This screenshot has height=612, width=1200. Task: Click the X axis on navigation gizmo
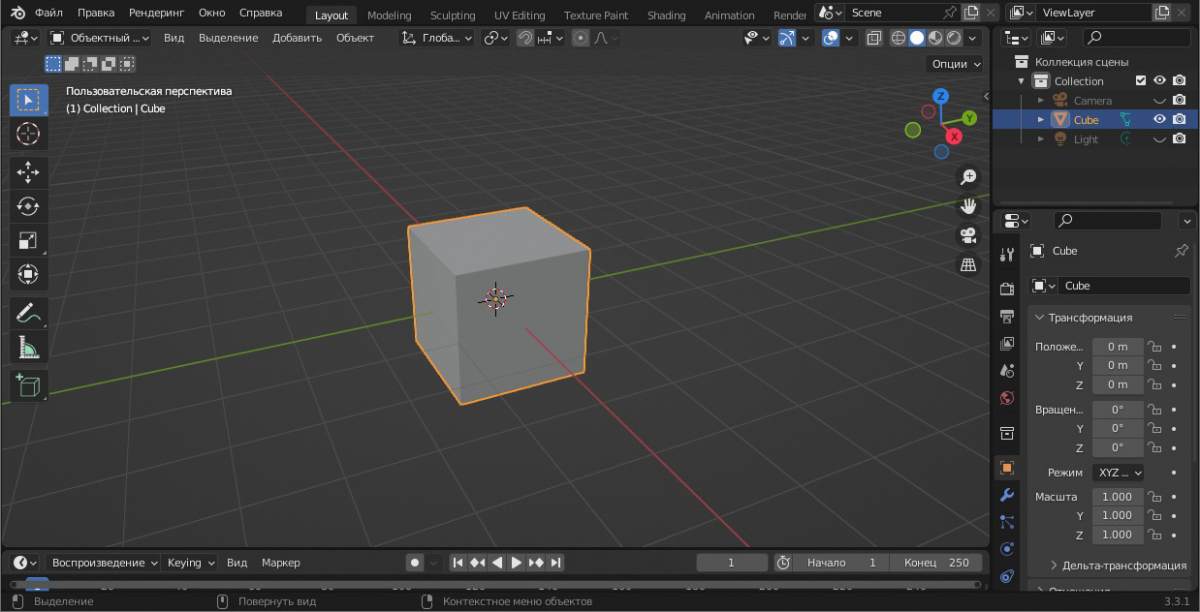[954, 136]
